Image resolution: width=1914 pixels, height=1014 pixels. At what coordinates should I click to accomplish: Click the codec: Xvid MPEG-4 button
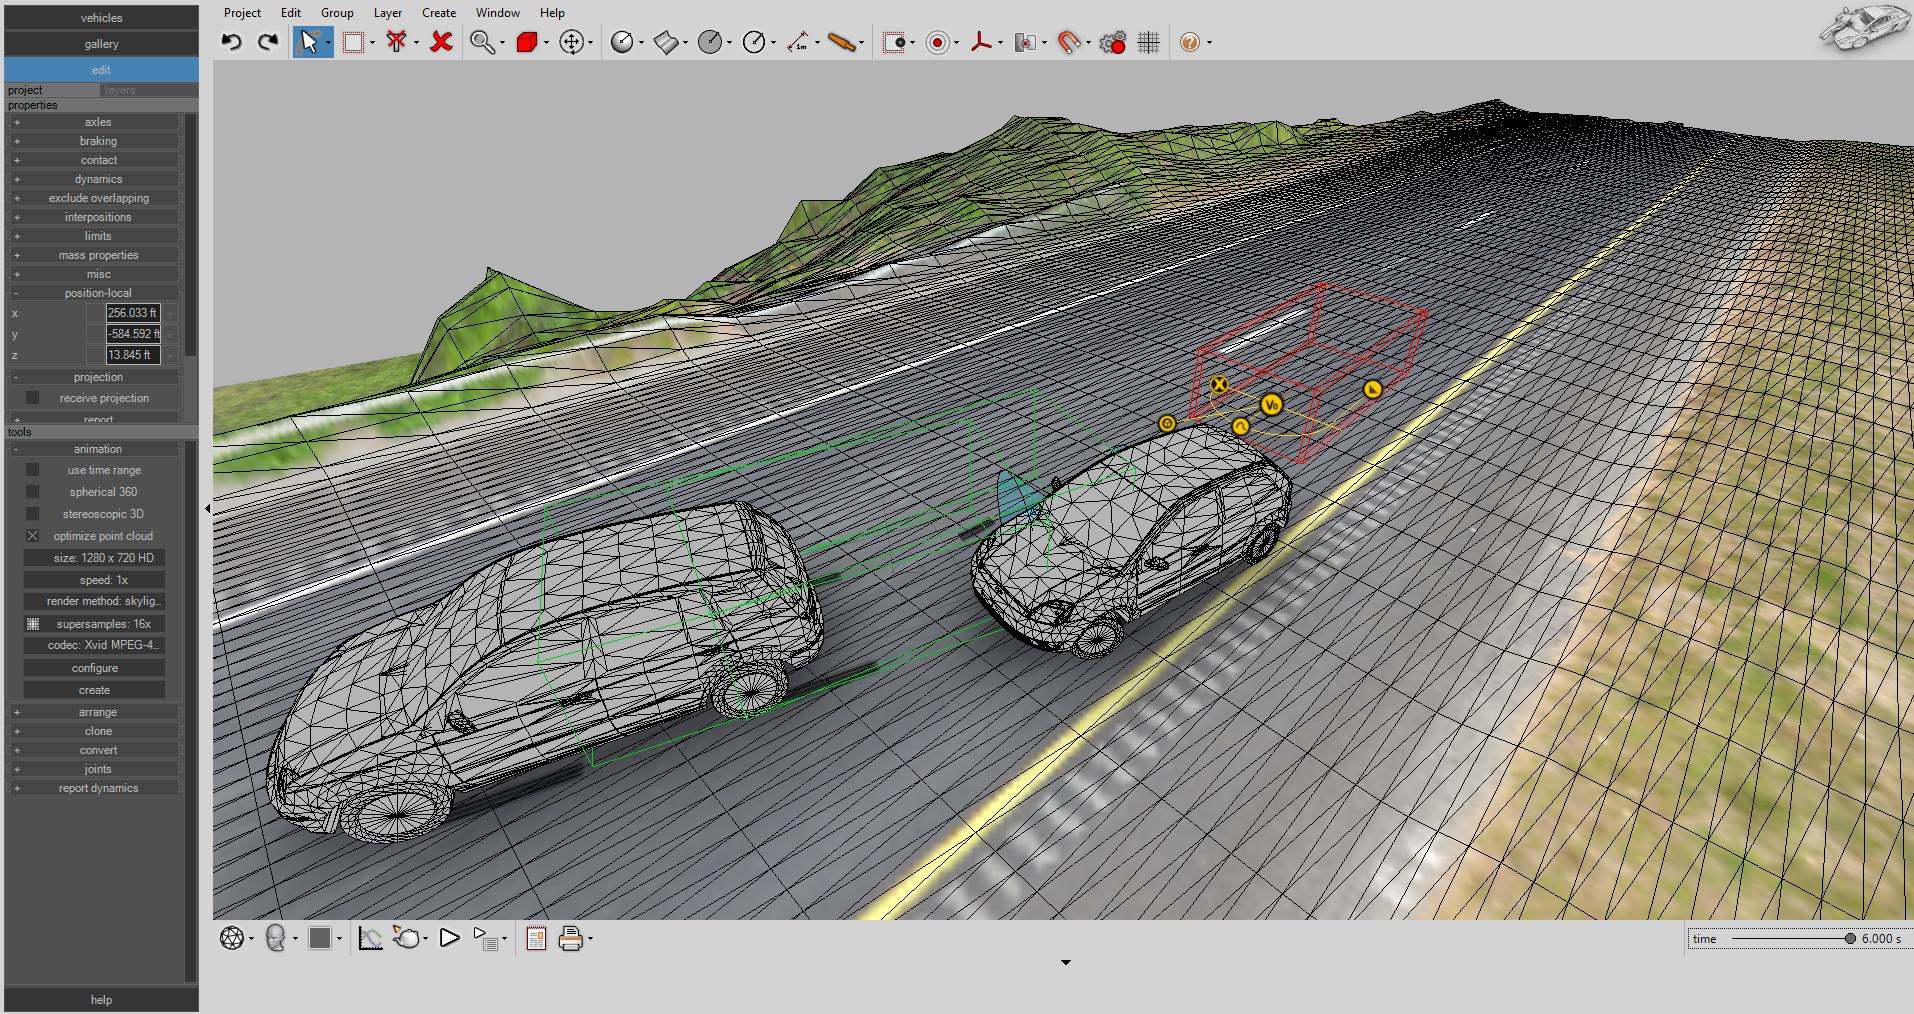[94, 645]
